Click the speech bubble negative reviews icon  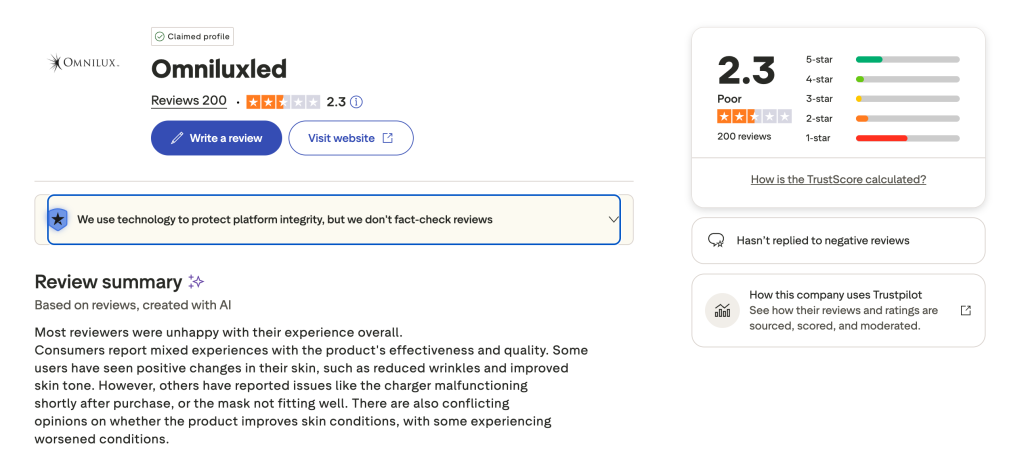(x=716, y=240)
